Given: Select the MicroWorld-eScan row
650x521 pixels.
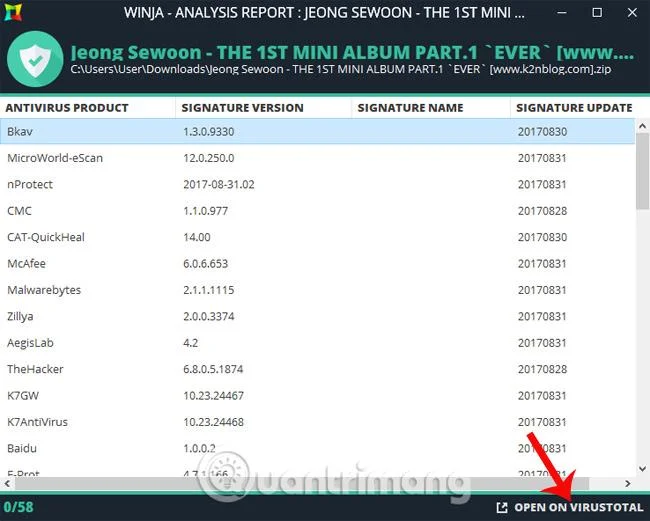Looking at the screenshot, I should [x=317, y=158].
